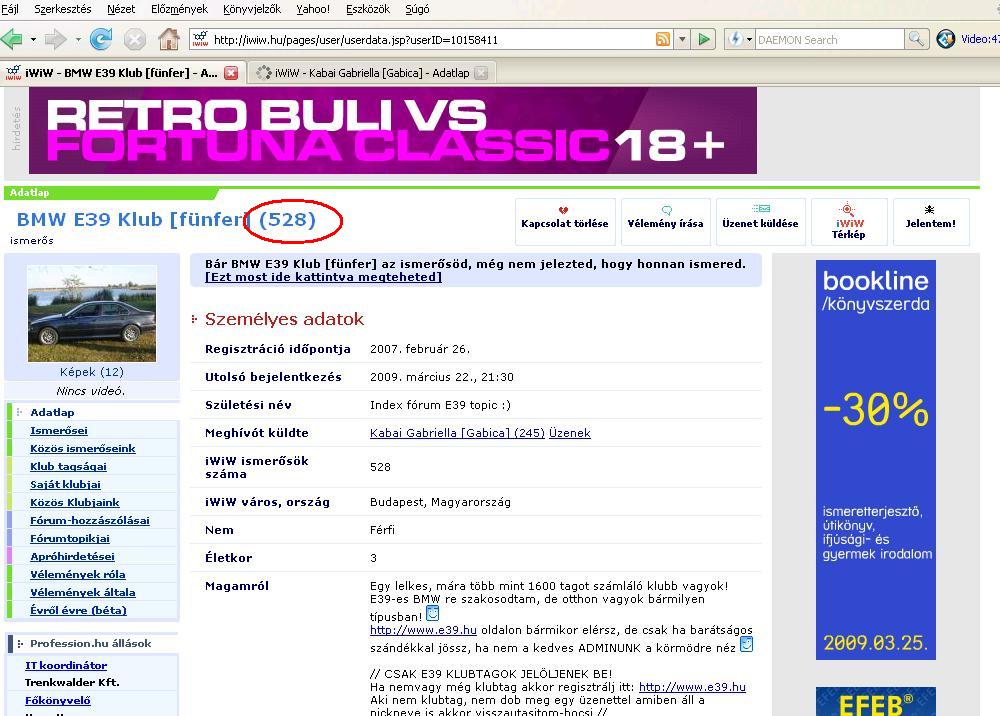This screenshot has height=716, width=1000.
Task: Click the DAEMON Search input field
Action: [x=829, y=40]
